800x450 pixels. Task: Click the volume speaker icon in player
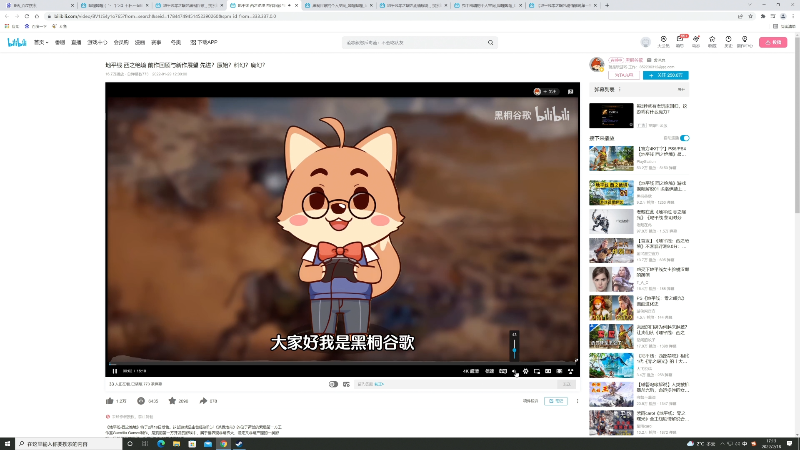tap(514, 371)
